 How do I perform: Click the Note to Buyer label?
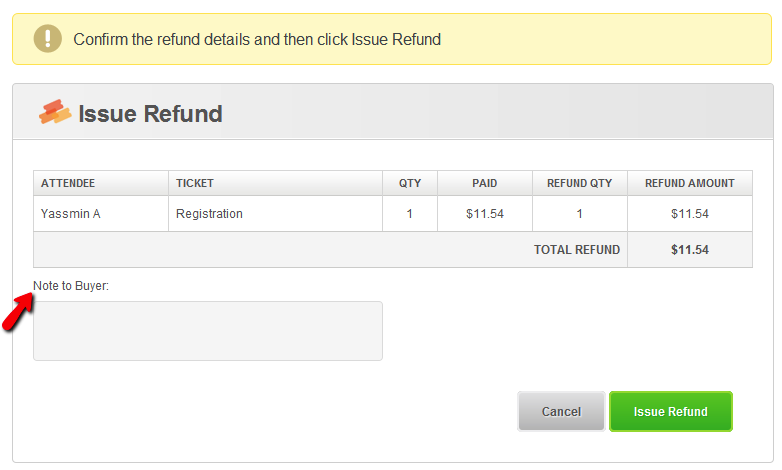71,286
